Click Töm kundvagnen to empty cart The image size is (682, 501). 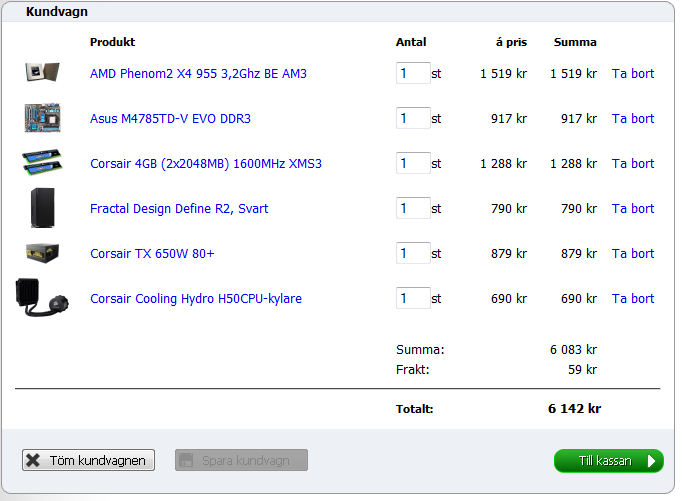click(x=88, y=460)
